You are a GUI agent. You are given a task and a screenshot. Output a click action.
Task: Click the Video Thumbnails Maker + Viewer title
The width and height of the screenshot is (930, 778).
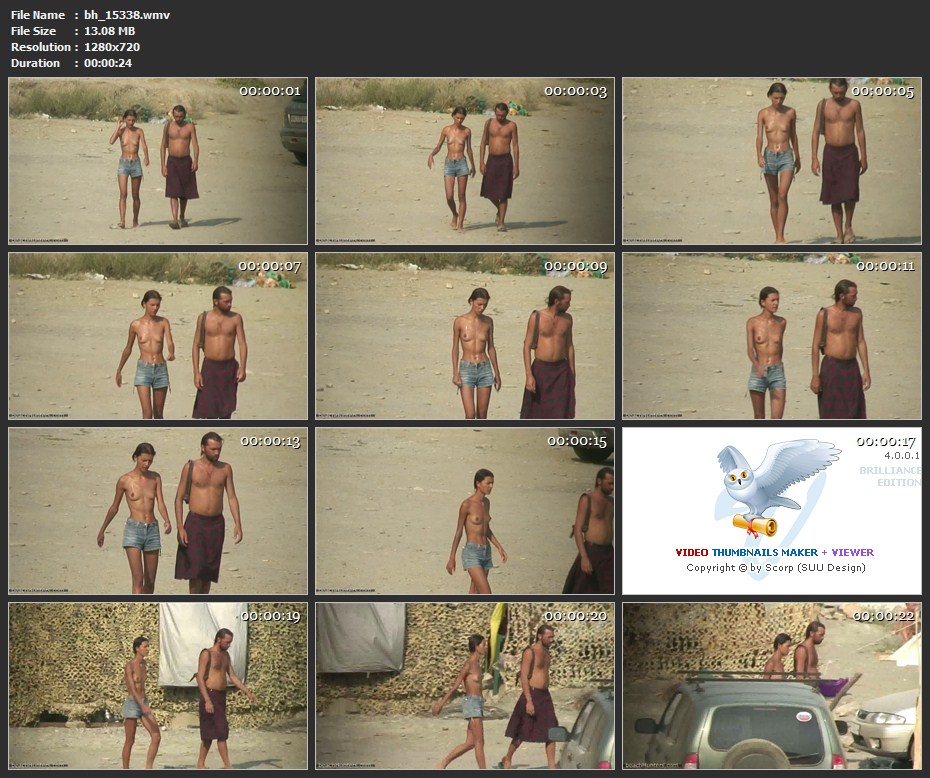click(774, 552)
